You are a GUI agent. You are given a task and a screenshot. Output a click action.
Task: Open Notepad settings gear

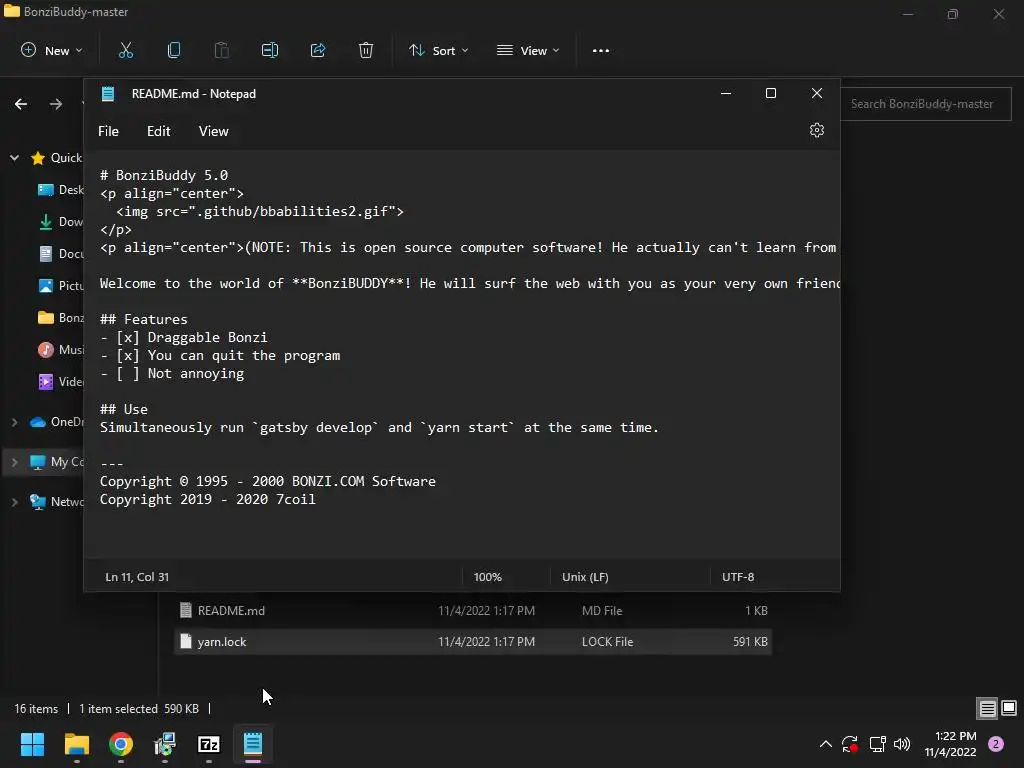816,131
